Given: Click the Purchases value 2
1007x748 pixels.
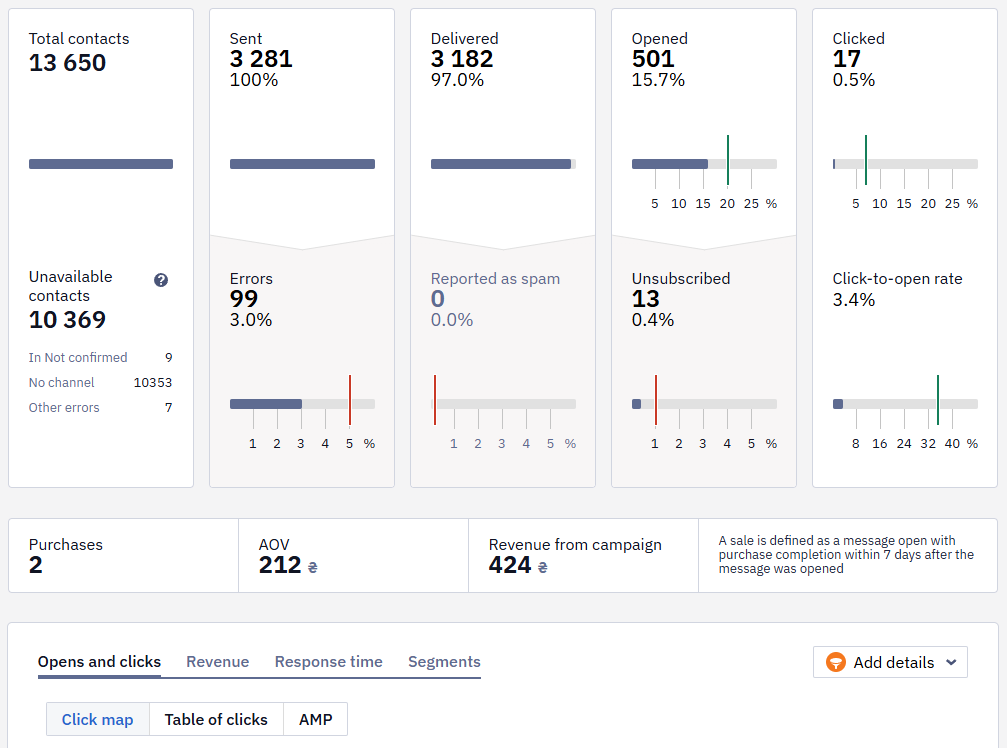Looking at the screenshot, I should coord(35,565).
